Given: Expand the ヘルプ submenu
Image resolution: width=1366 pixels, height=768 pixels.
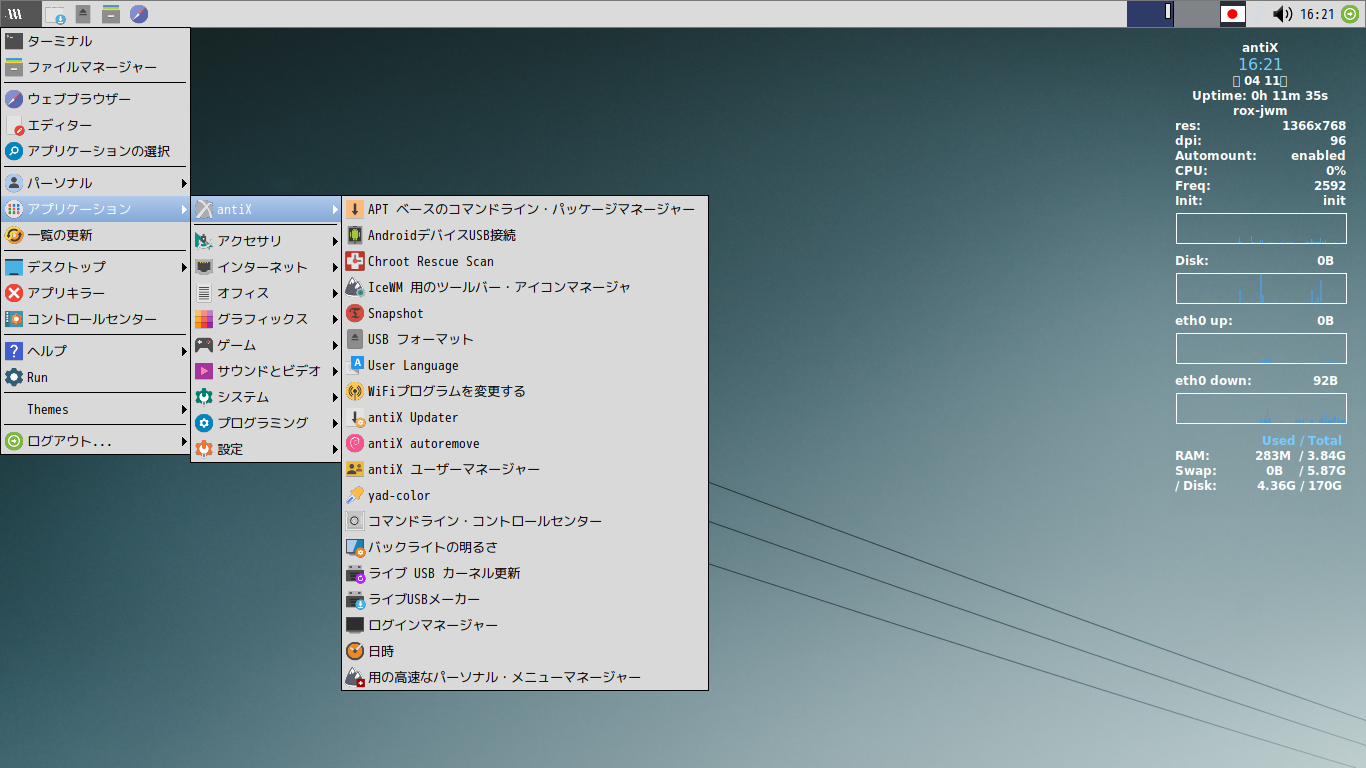Looking at the screenshot, I should (96, 351).
